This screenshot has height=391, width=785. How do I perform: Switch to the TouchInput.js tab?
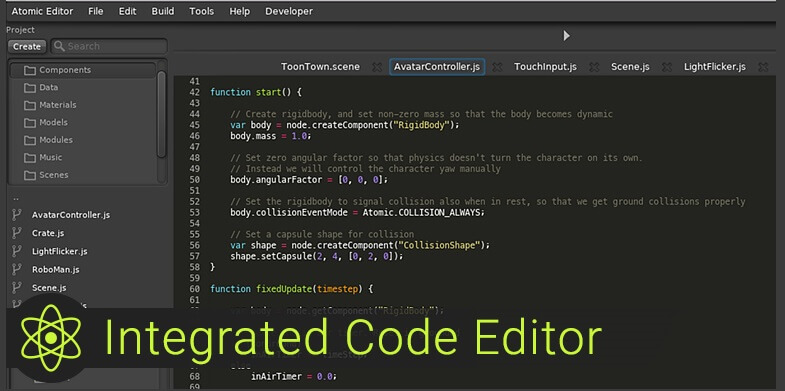[x=545, y=67]
